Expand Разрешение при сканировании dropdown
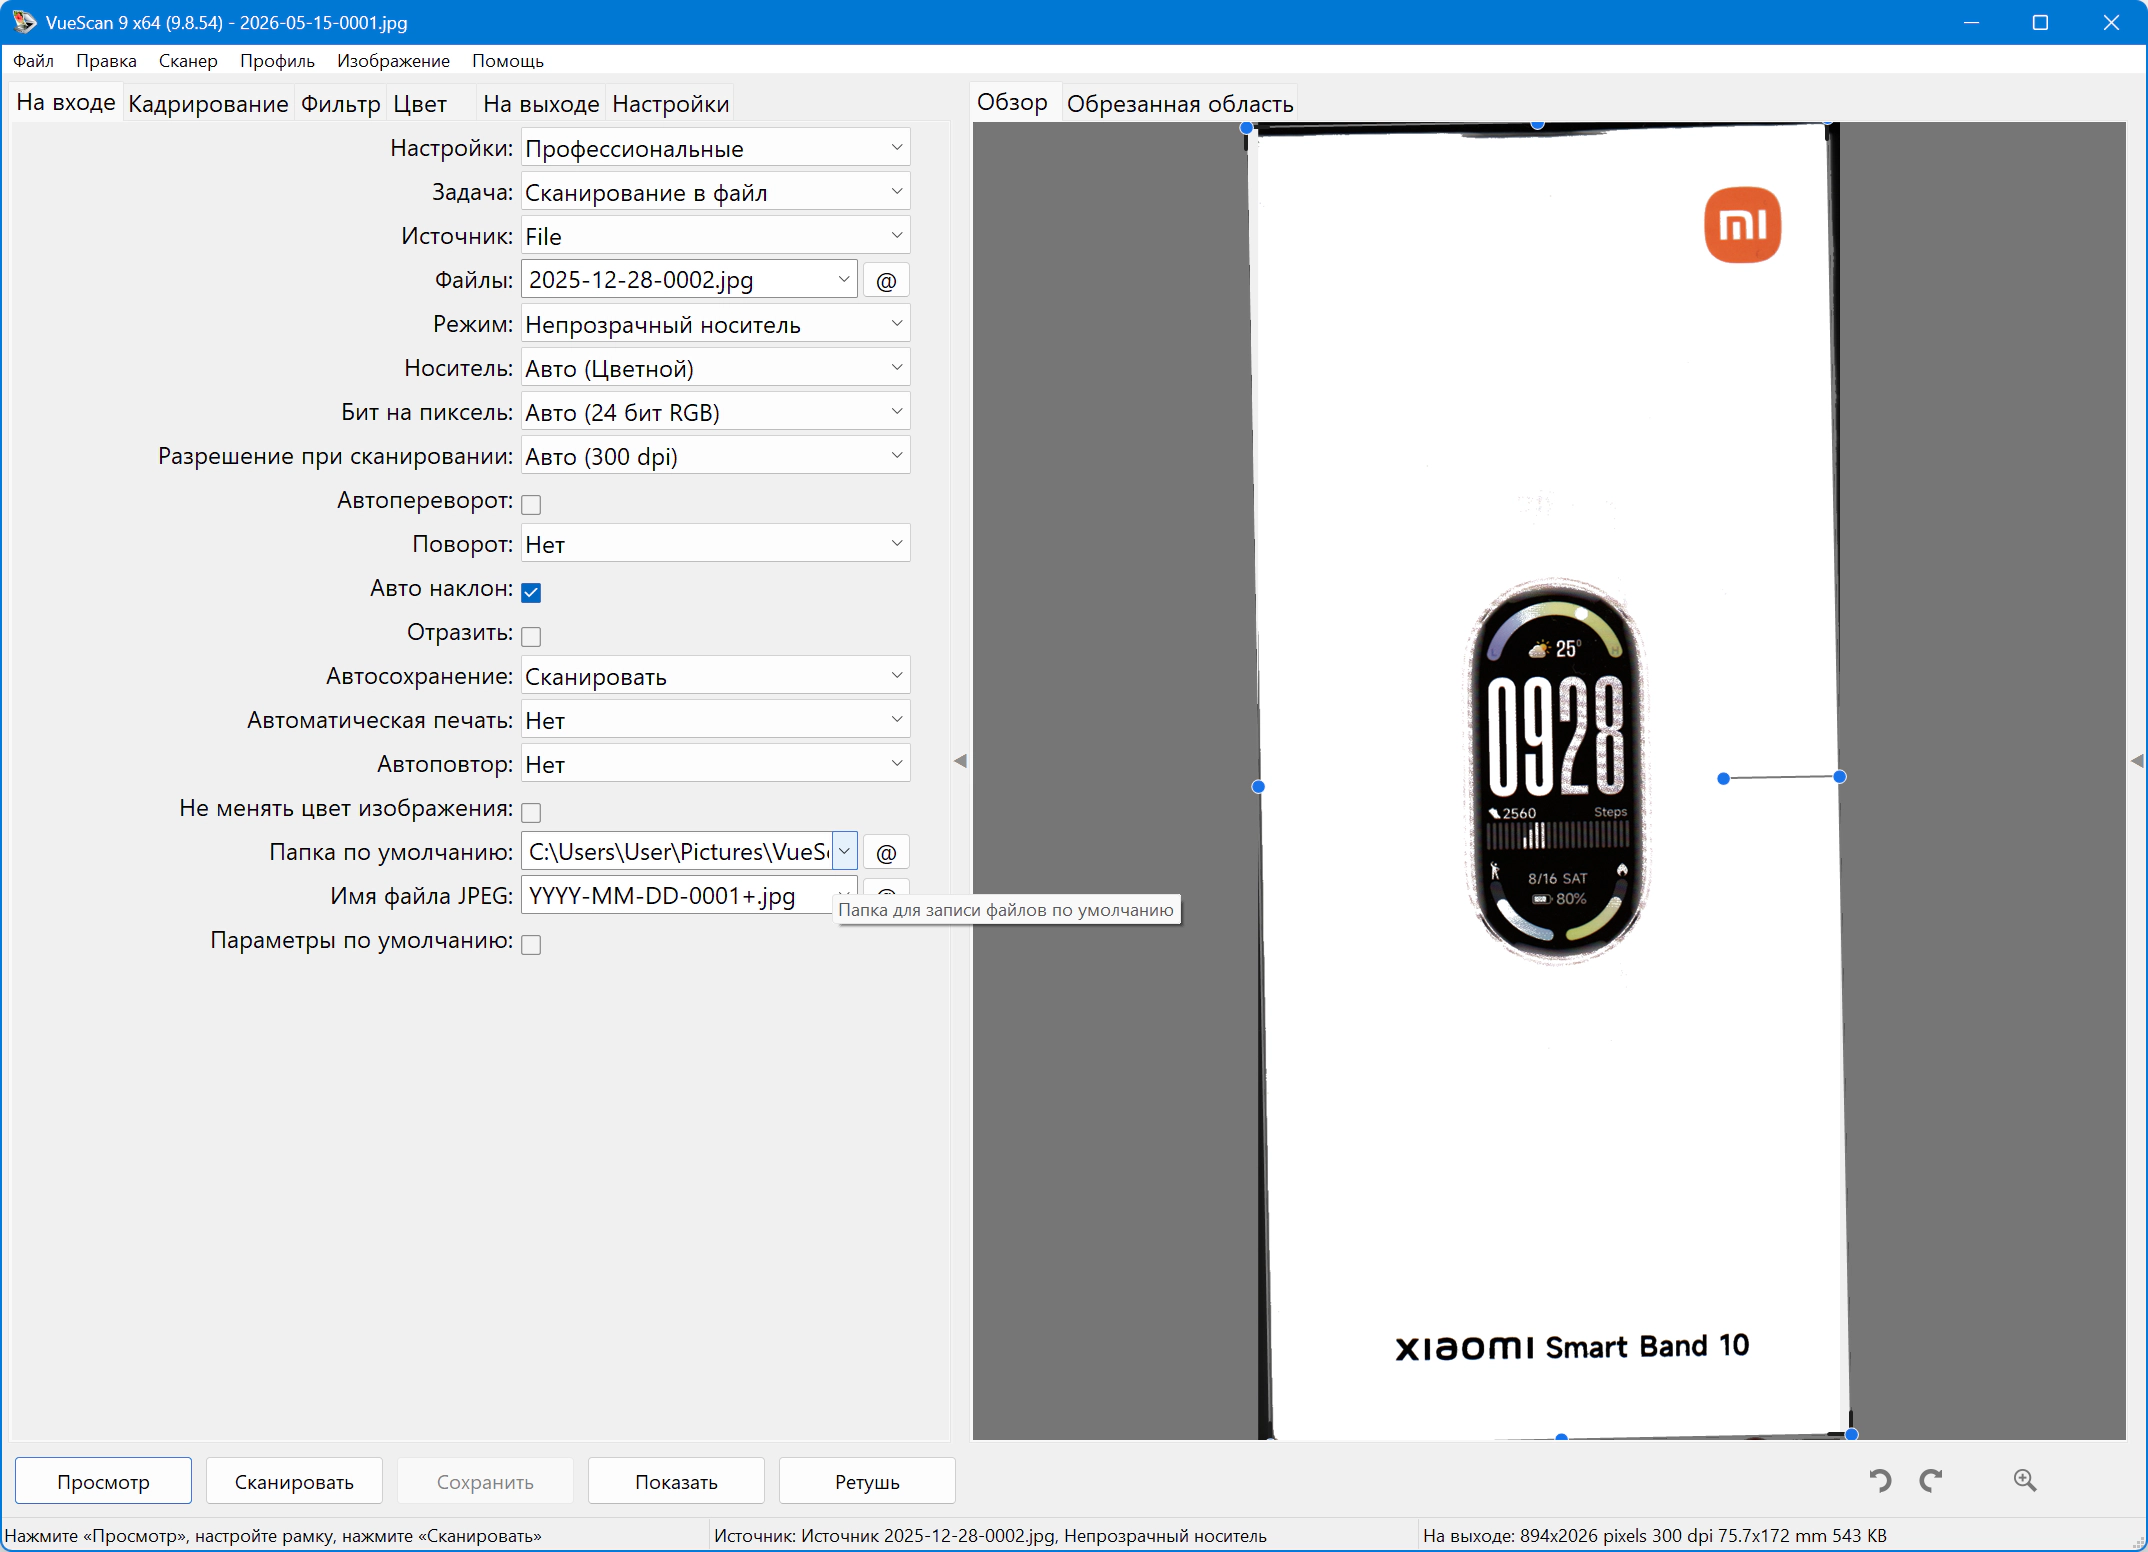Viewport: 2148px width, 1552px height. click(x=715, y=456)
